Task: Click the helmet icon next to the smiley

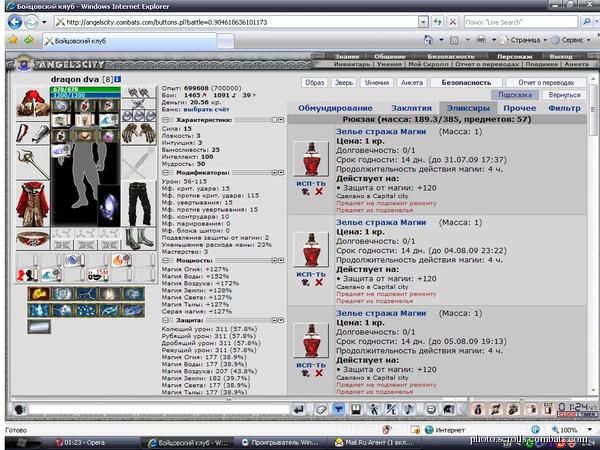Action: [x=448, y=409]
